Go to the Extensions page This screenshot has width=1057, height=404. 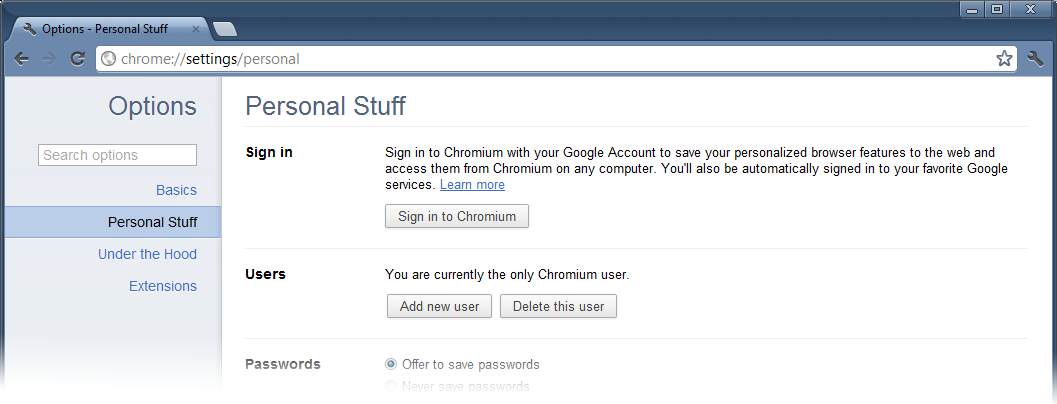tap(163, 286)
